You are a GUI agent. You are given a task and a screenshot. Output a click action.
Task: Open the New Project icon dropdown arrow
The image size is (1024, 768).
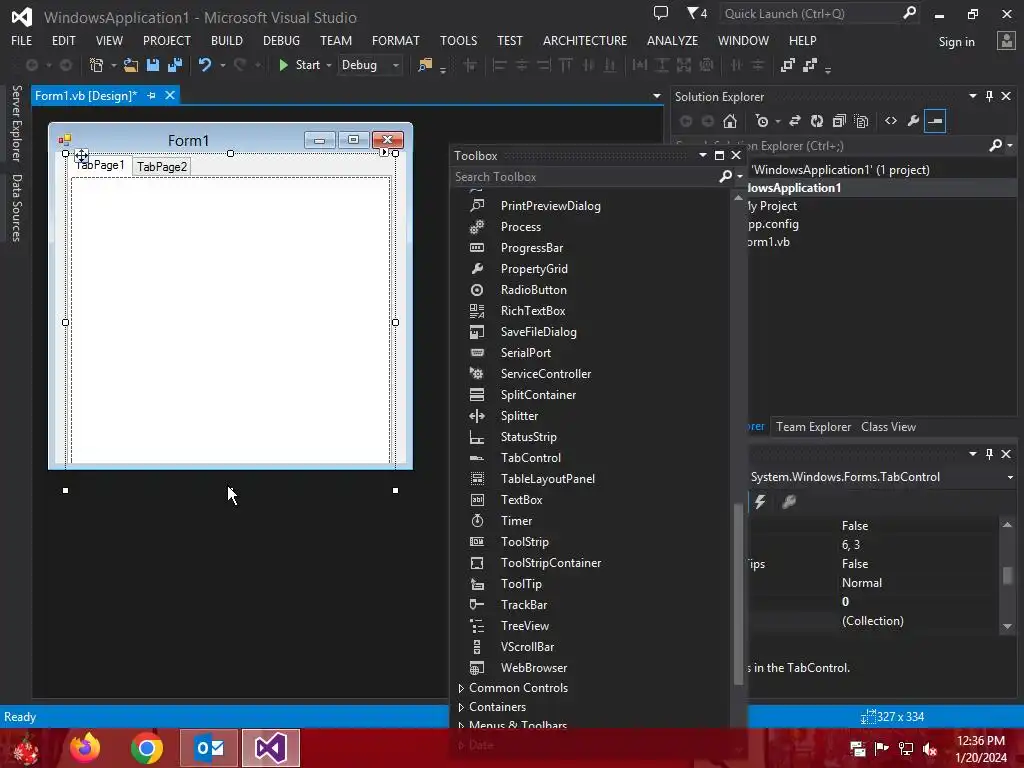114,65
